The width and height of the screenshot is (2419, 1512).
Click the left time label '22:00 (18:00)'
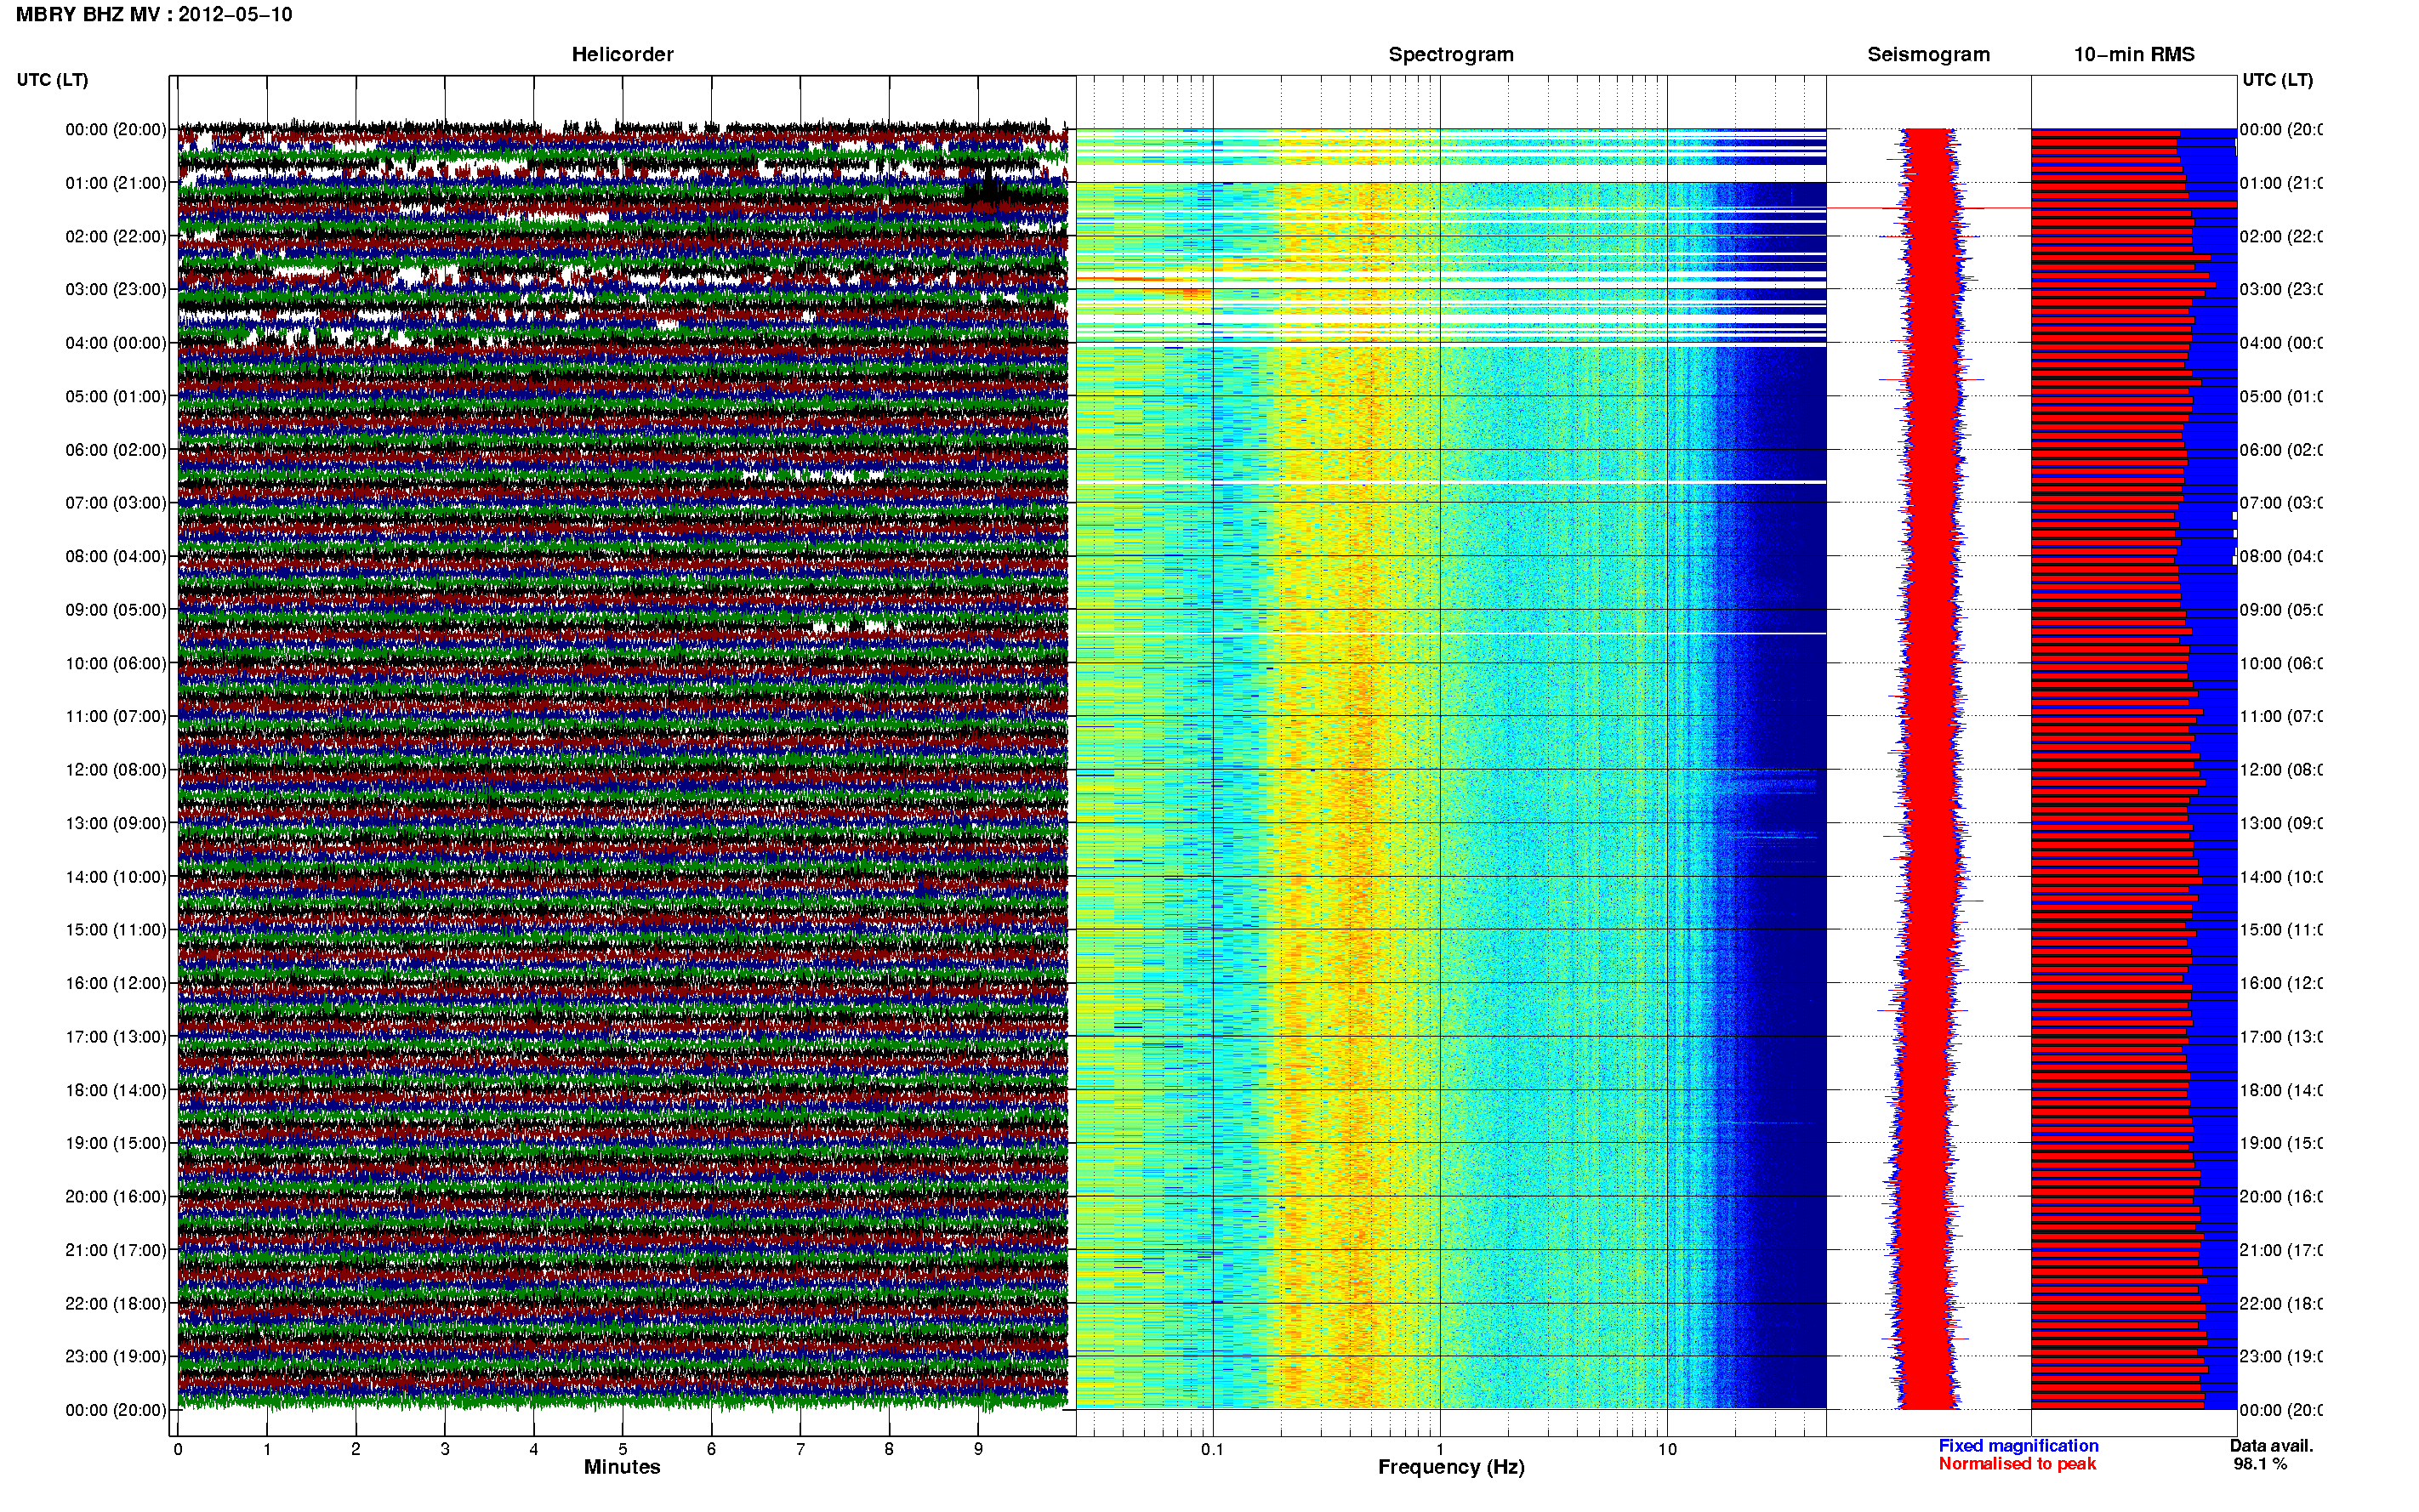(x=116, y=1304)
